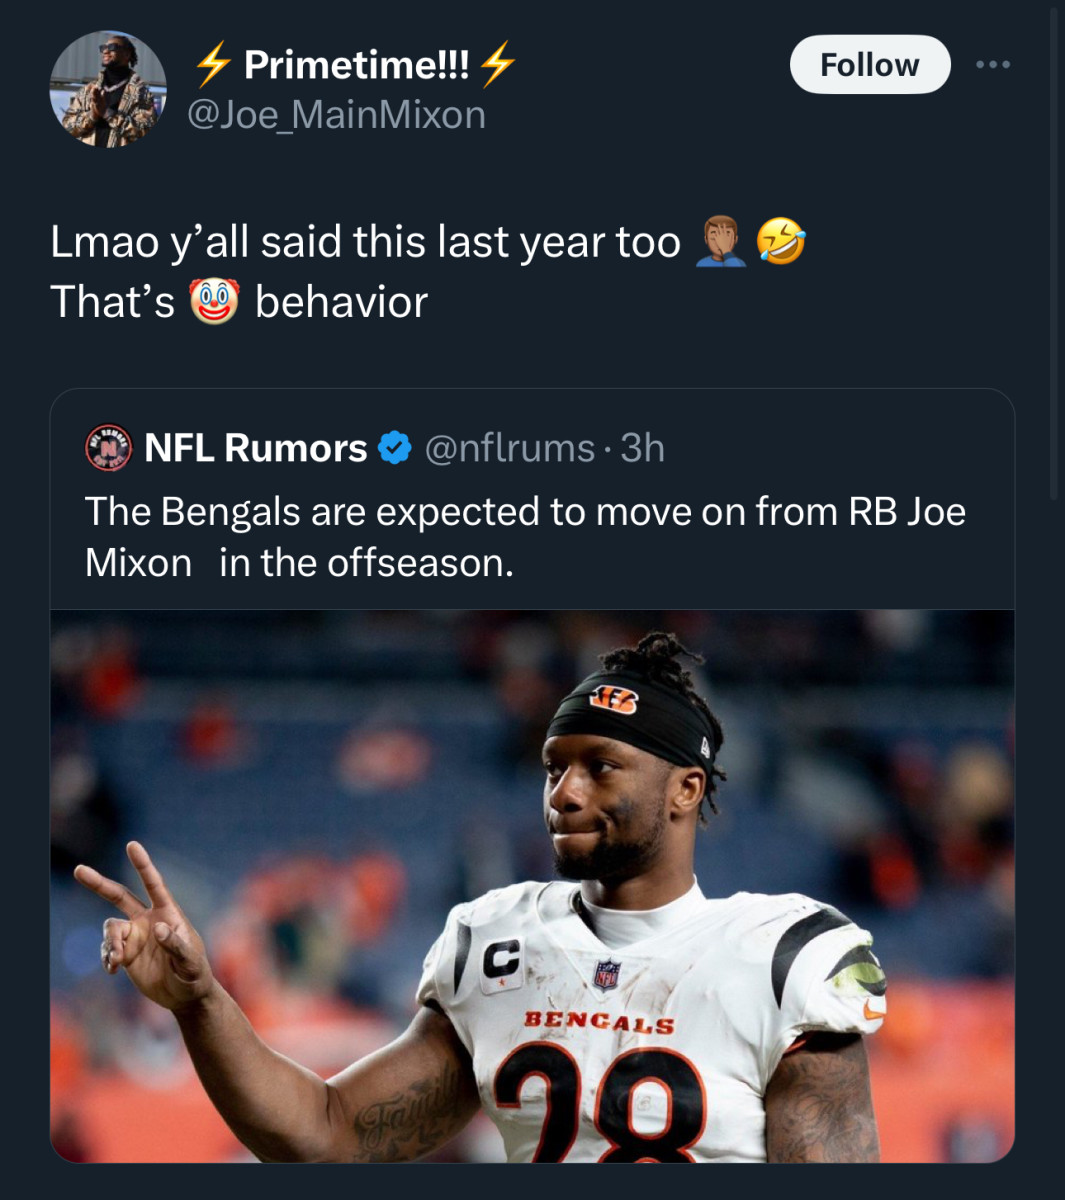Click the clown face emoji

[x=214, y=302]
